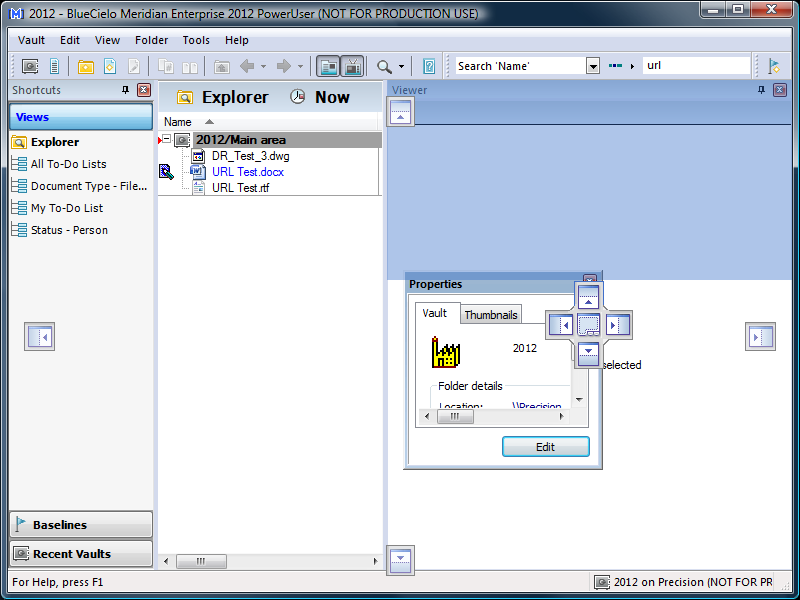Open the Help menu

click(x=237, y=40)
